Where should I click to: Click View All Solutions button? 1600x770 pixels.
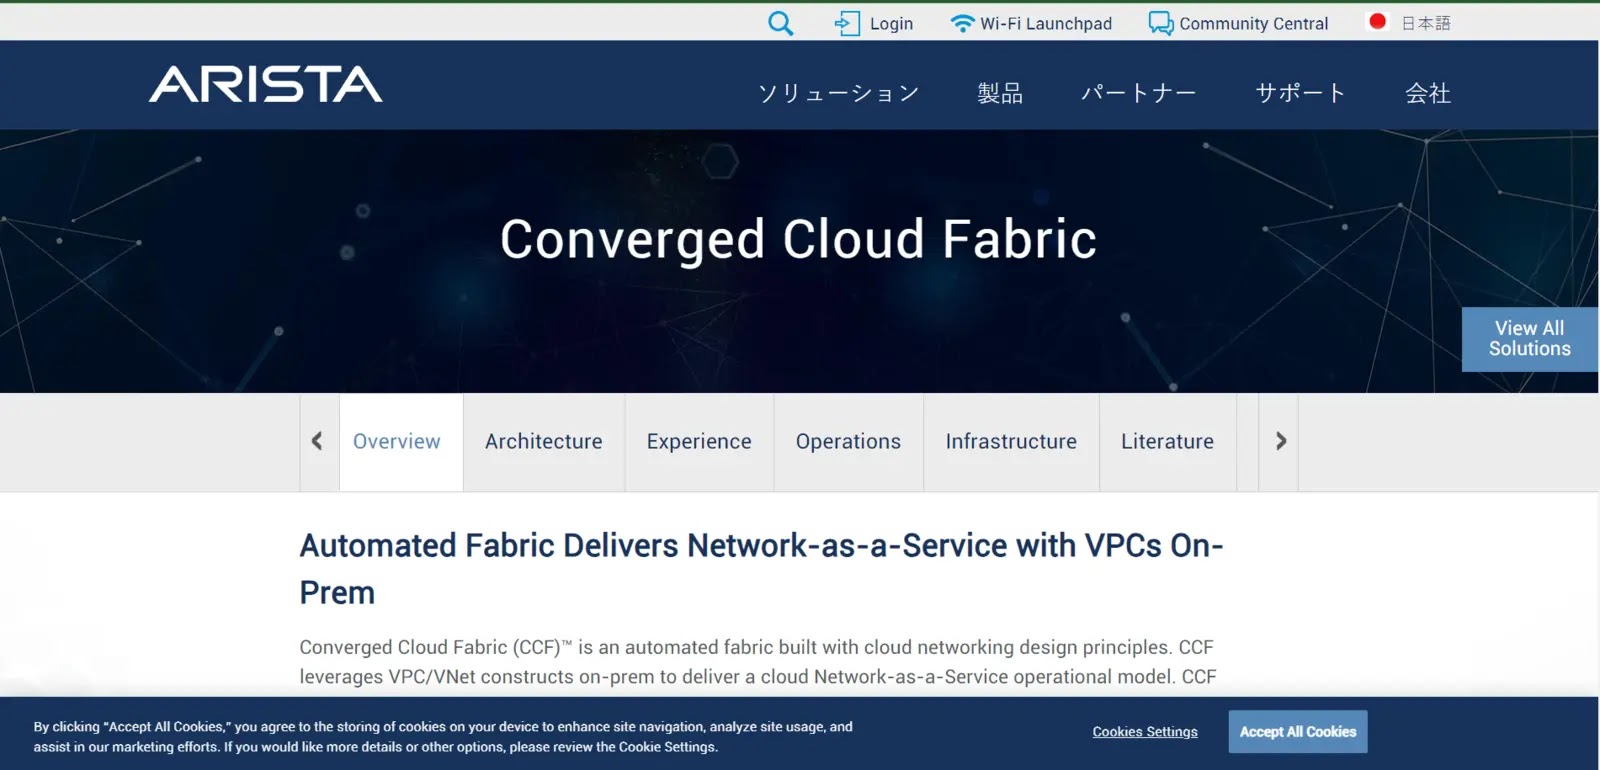click(x=1530, y=339)
